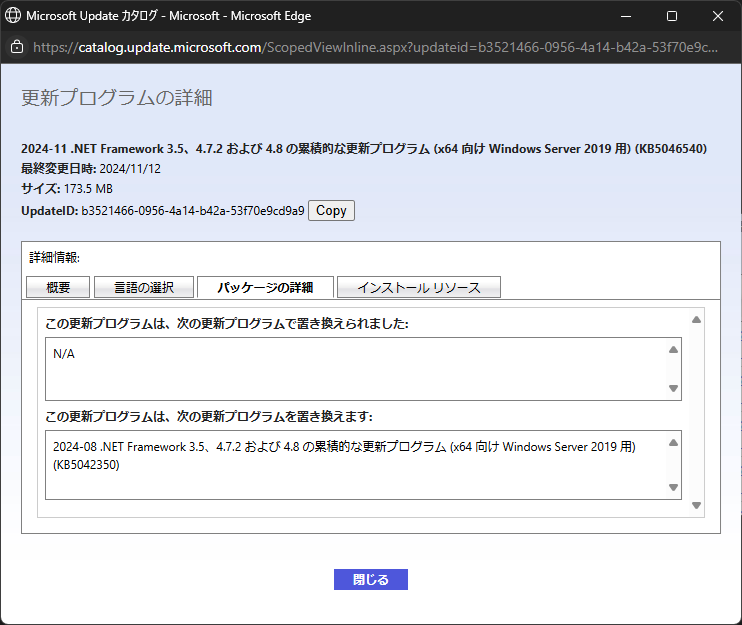Click the globe site icon in title bar
The width and height of the screenshot is (742, 625).
click(x=13, y=16)
